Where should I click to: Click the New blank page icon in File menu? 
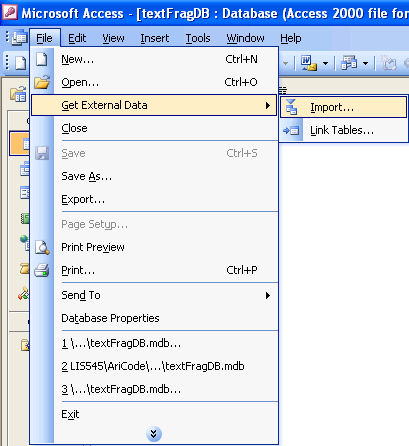[x=42, y=59]
